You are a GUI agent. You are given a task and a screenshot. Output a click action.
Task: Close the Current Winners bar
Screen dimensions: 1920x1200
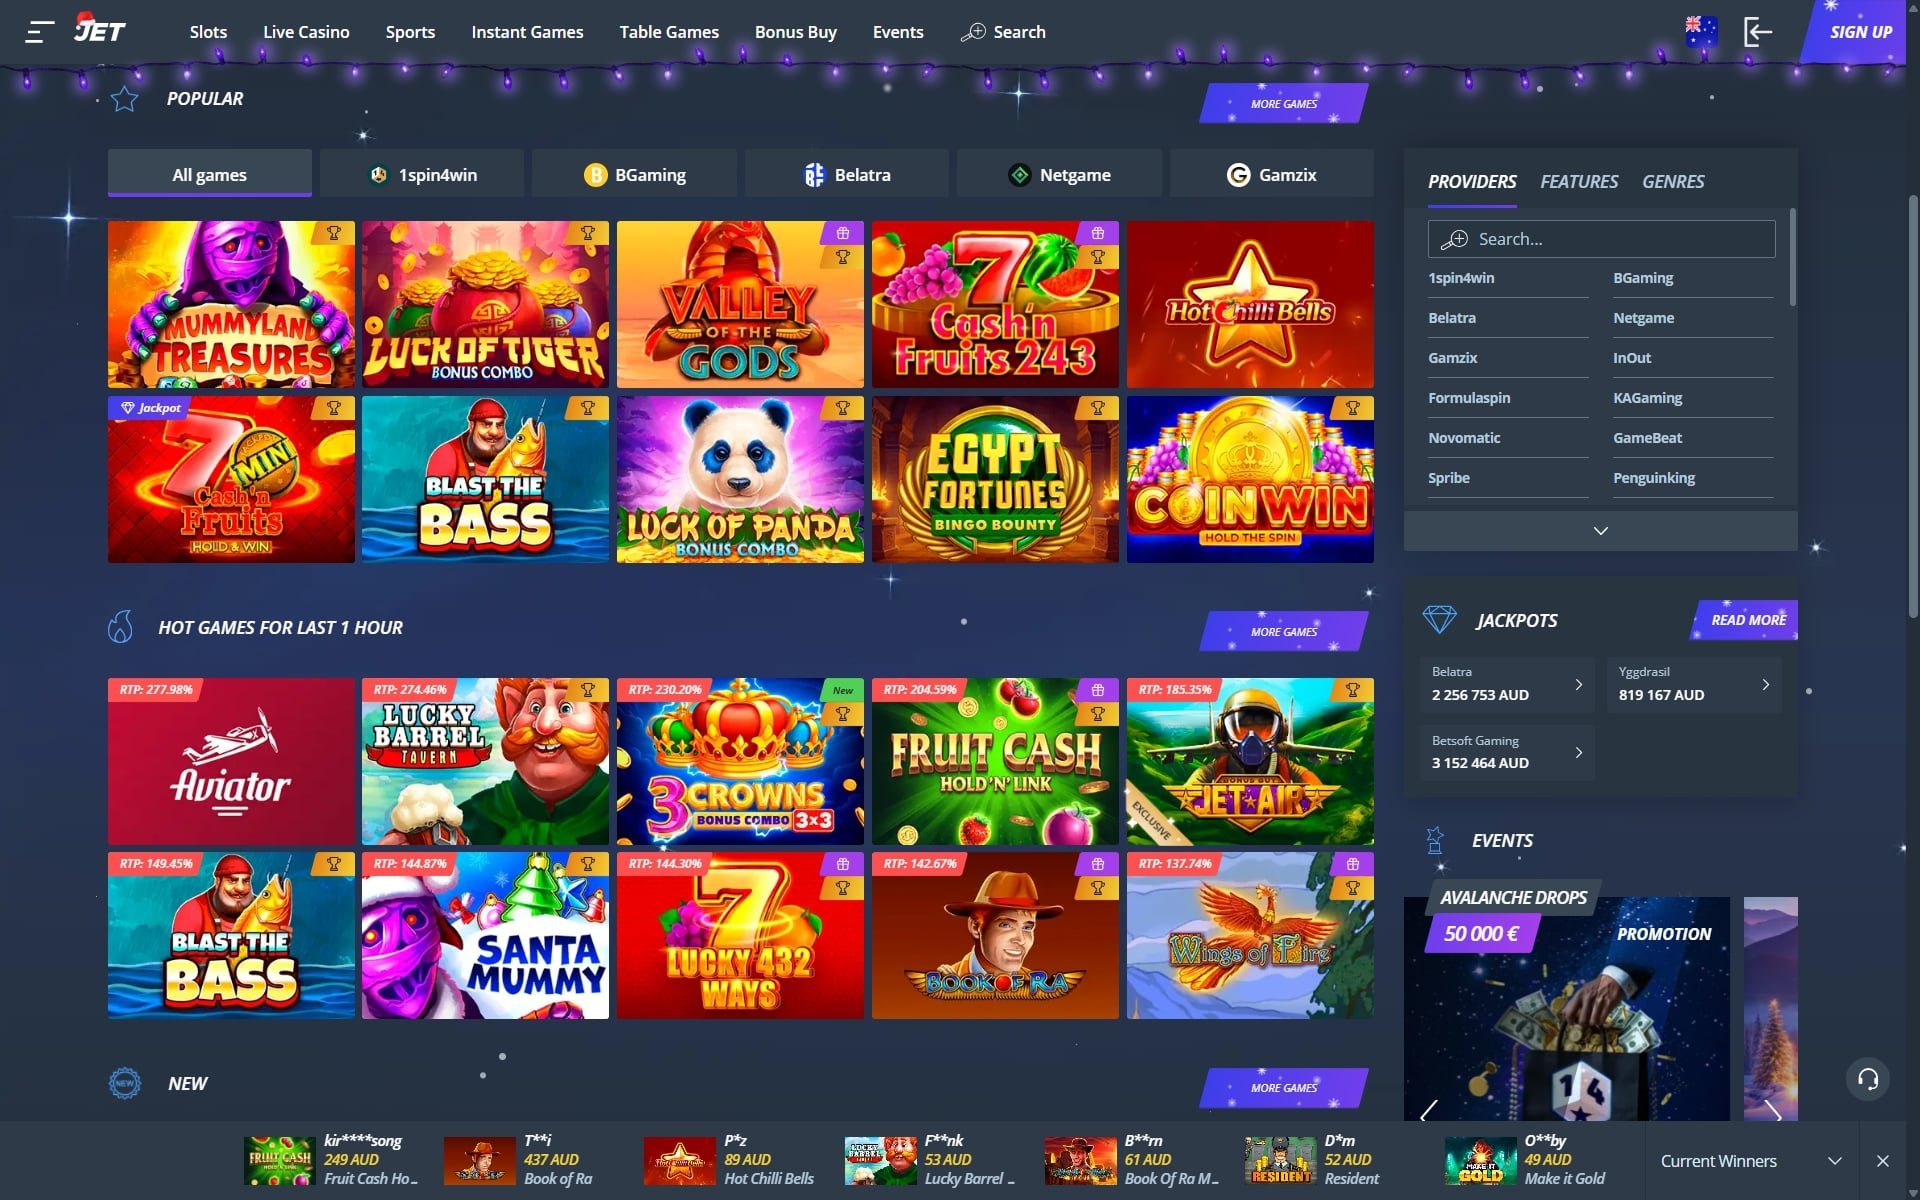click(1883, 1161)
